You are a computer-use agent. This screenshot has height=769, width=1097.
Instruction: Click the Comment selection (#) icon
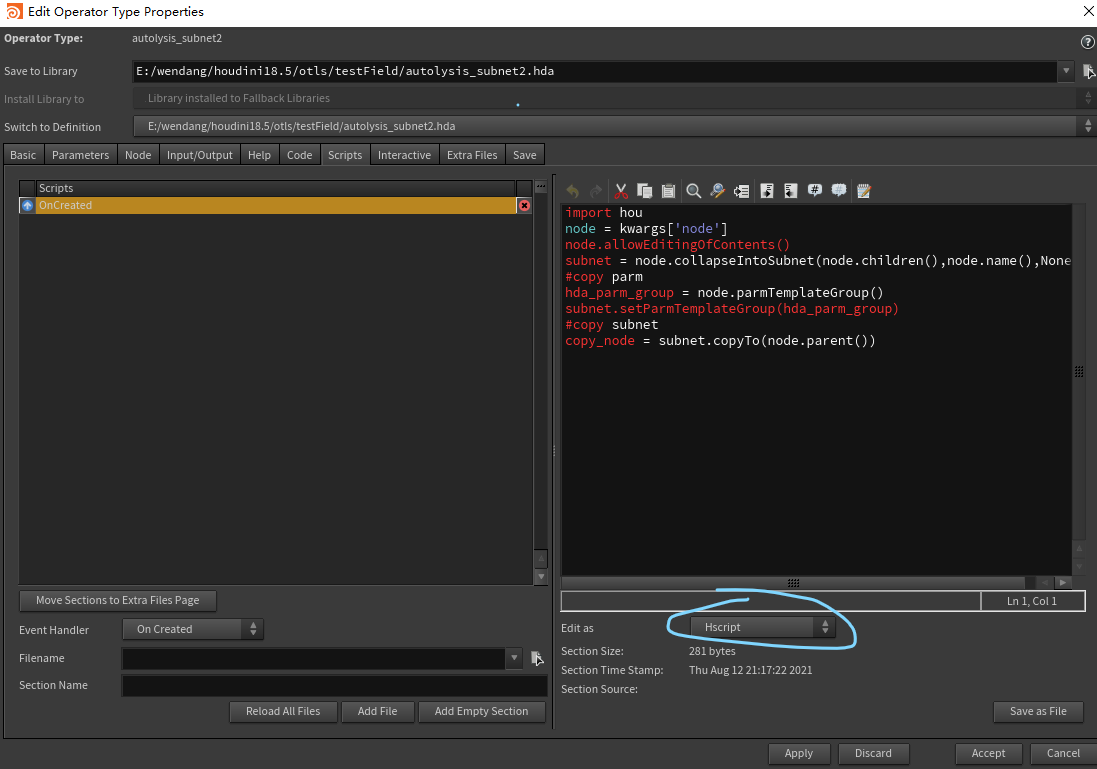click(x=815, y=191)
